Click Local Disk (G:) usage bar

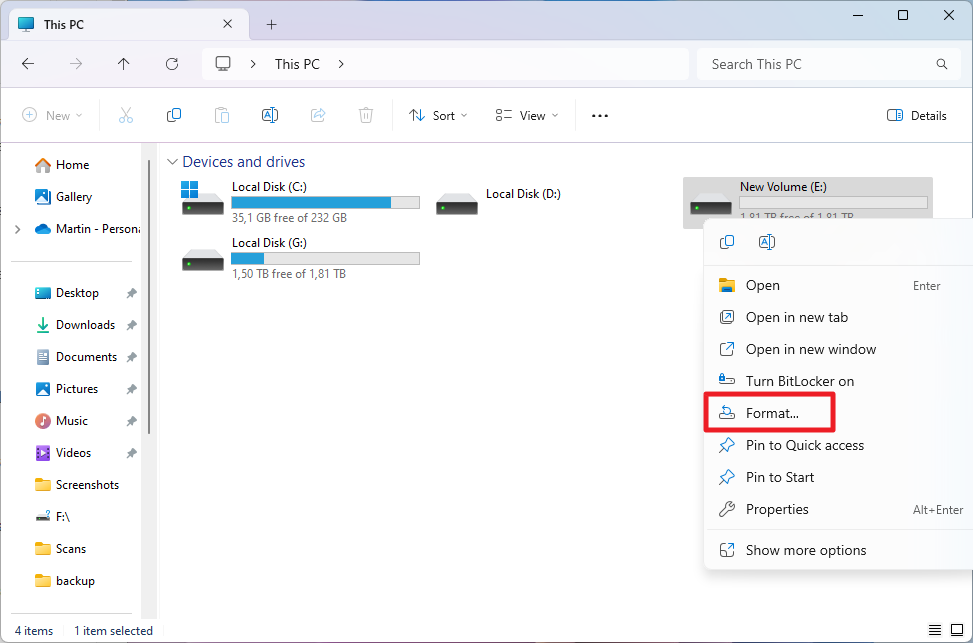coord(325,258)
